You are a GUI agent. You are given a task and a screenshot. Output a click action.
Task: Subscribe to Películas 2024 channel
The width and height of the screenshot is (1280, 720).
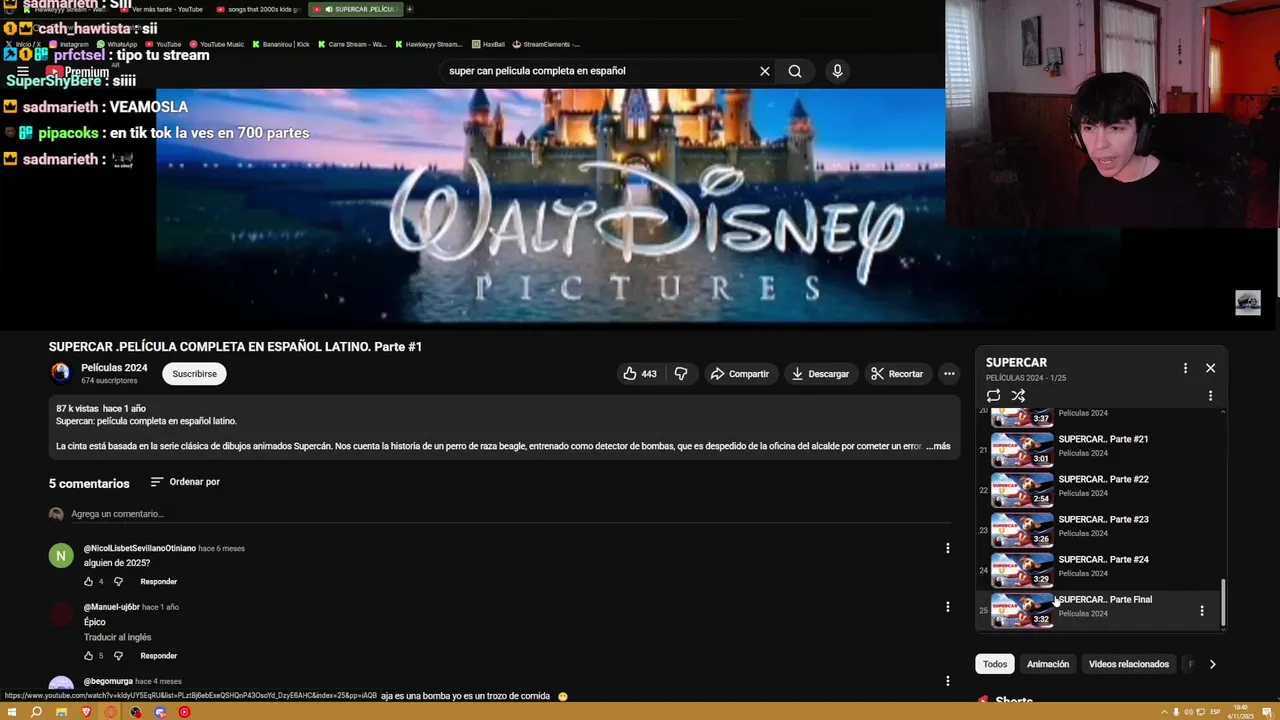194,374
